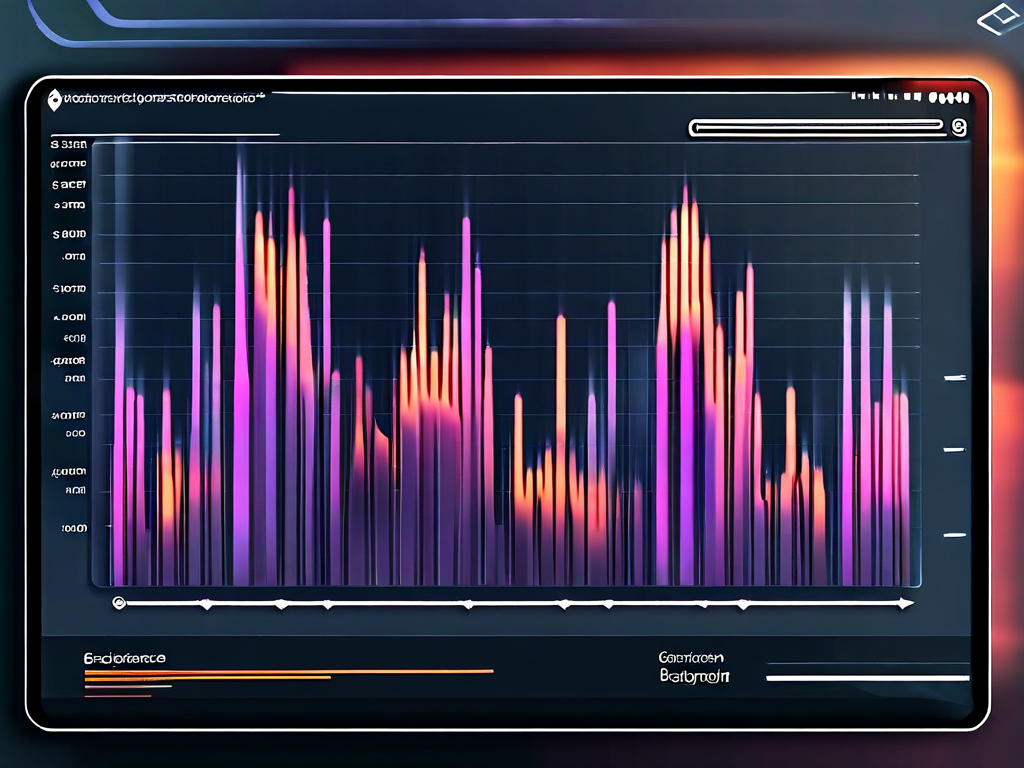
Task: Select the first diamond marker on the timeline
Action: [x=206, y=604]
